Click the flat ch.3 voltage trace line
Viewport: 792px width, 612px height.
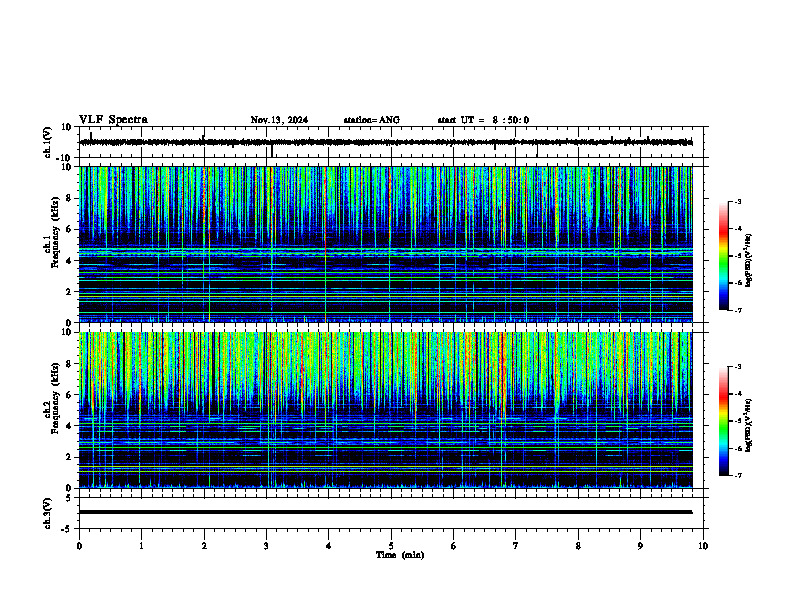(x=386, y=512)
